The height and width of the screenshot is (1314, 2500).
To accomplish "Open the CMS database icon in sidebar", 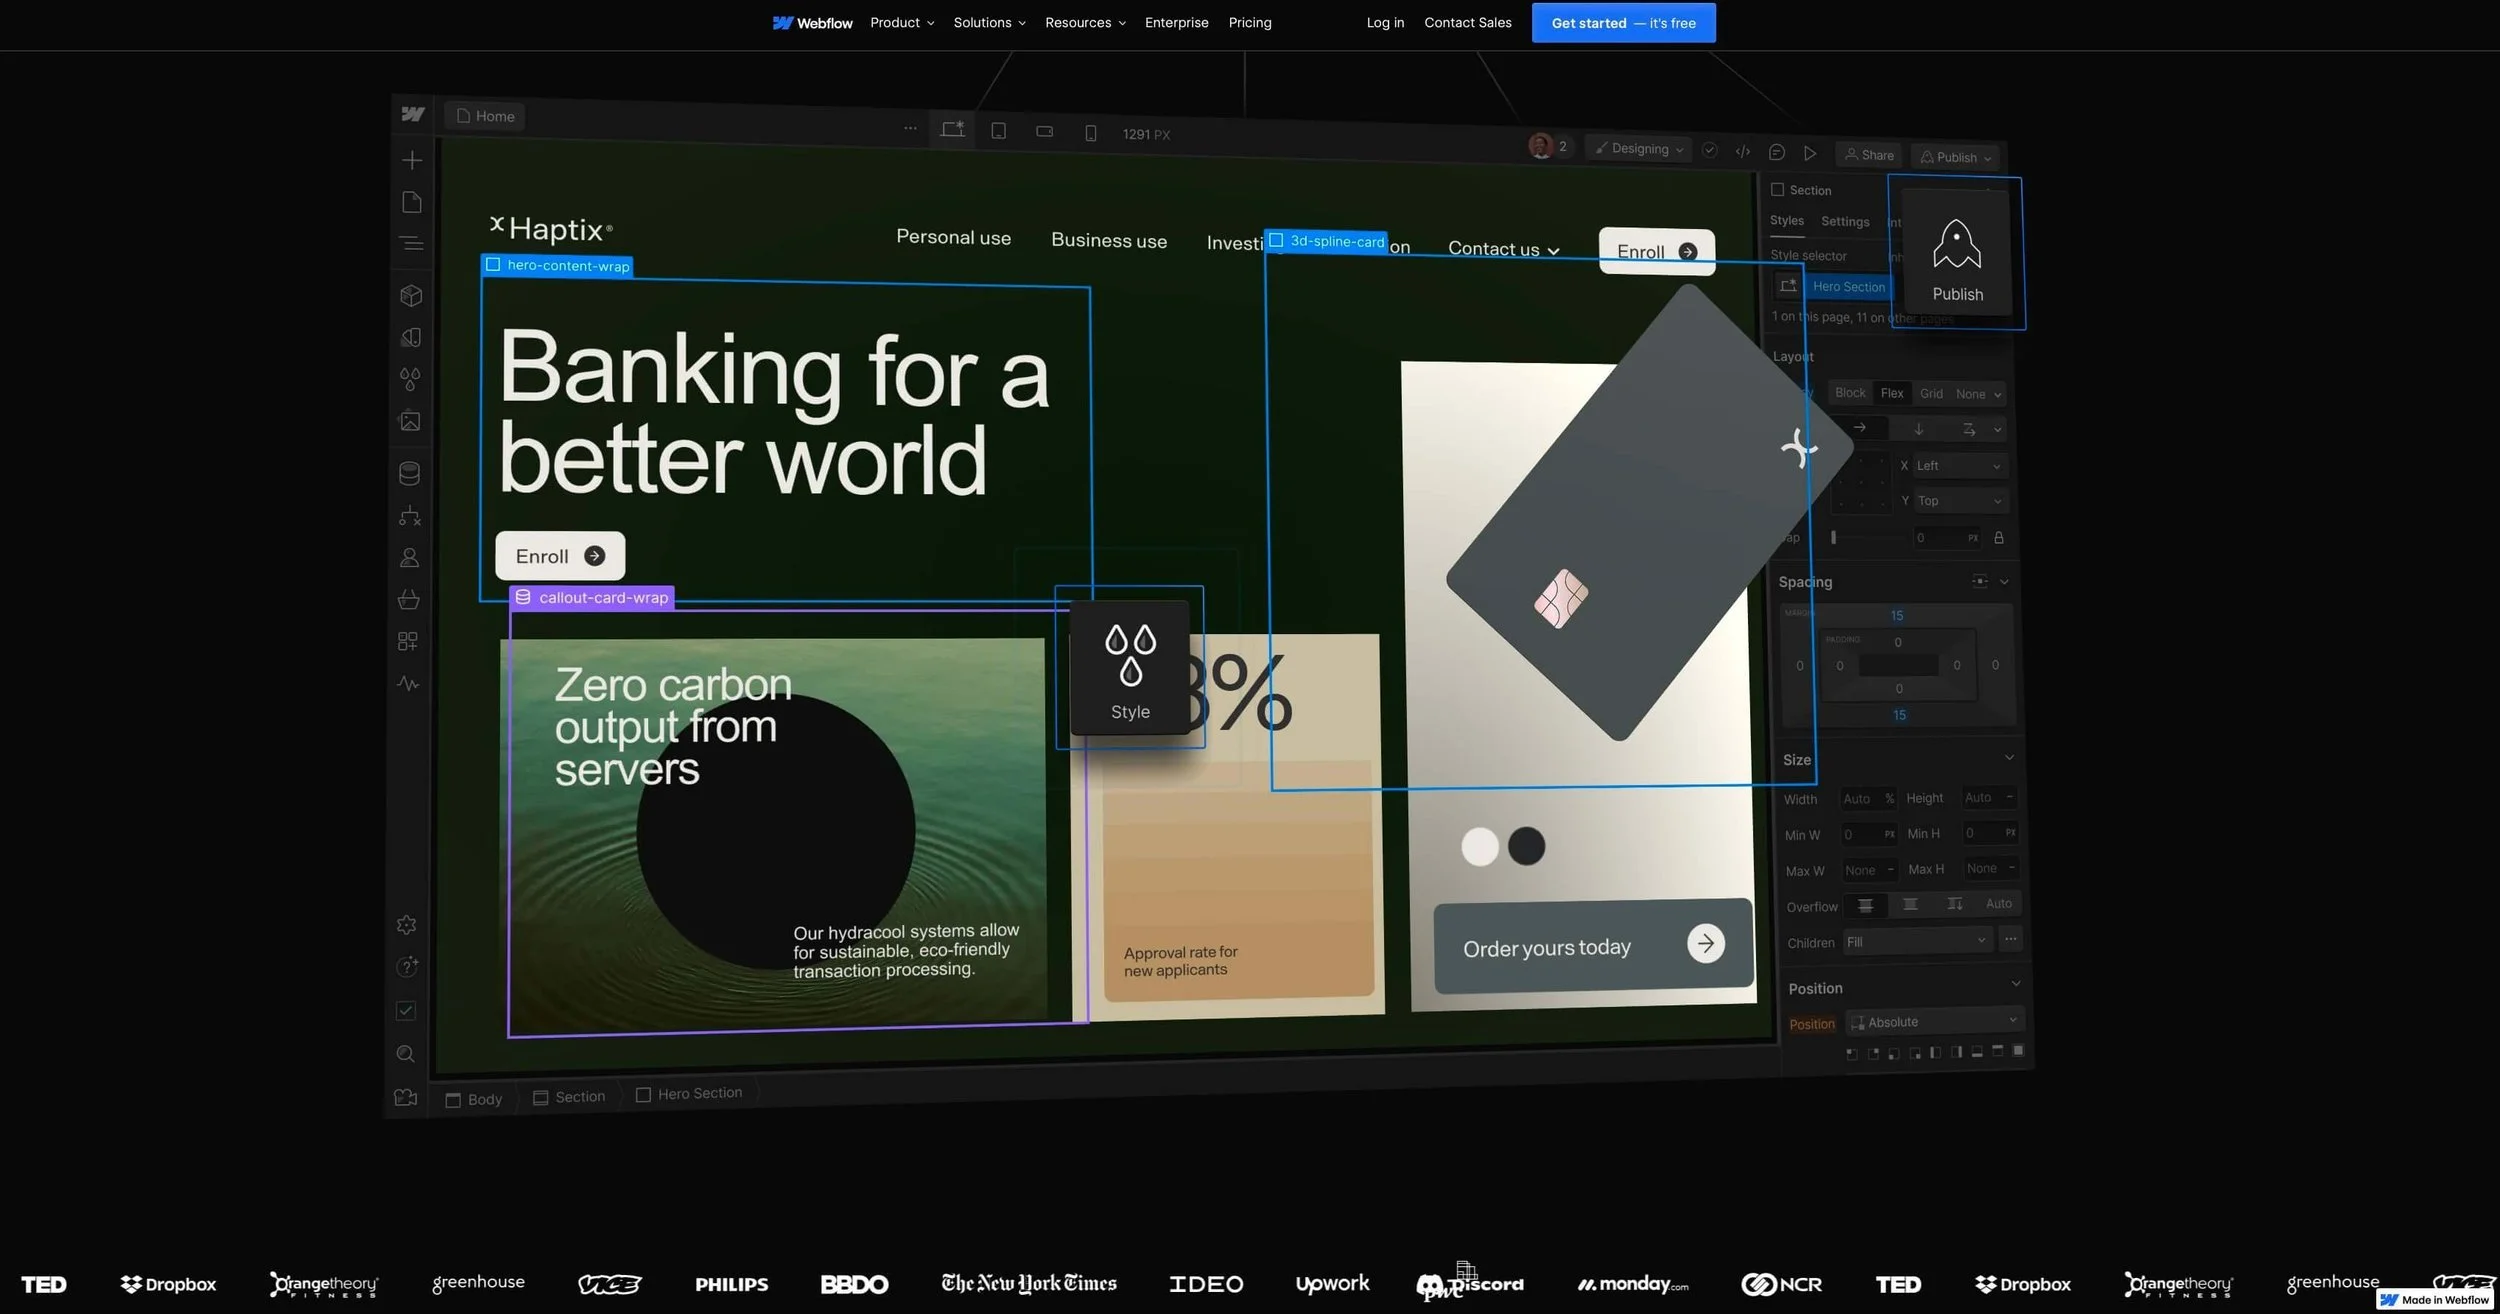I will click(409, 473).
